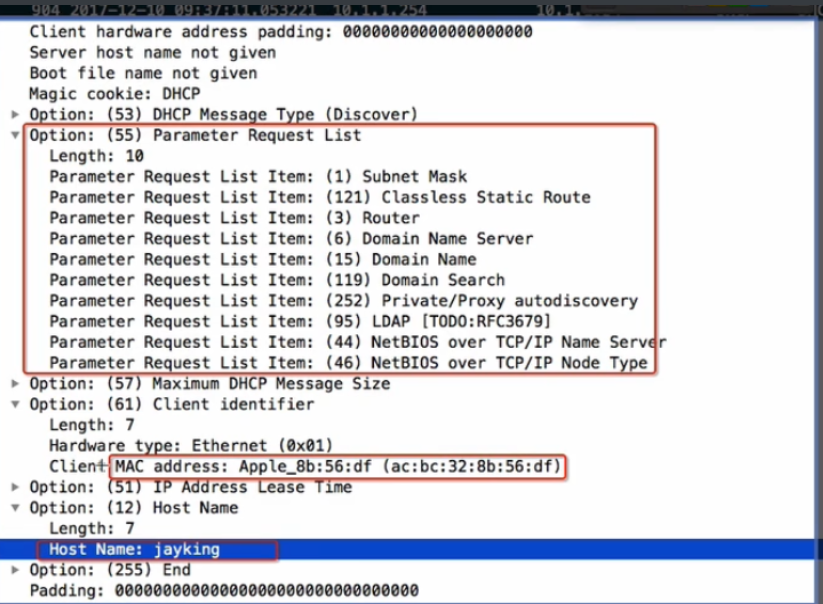Select packet 904 row in packet list
Image resolution: width=823 pixels, height=604 pixels.
(x=407, y=9)
